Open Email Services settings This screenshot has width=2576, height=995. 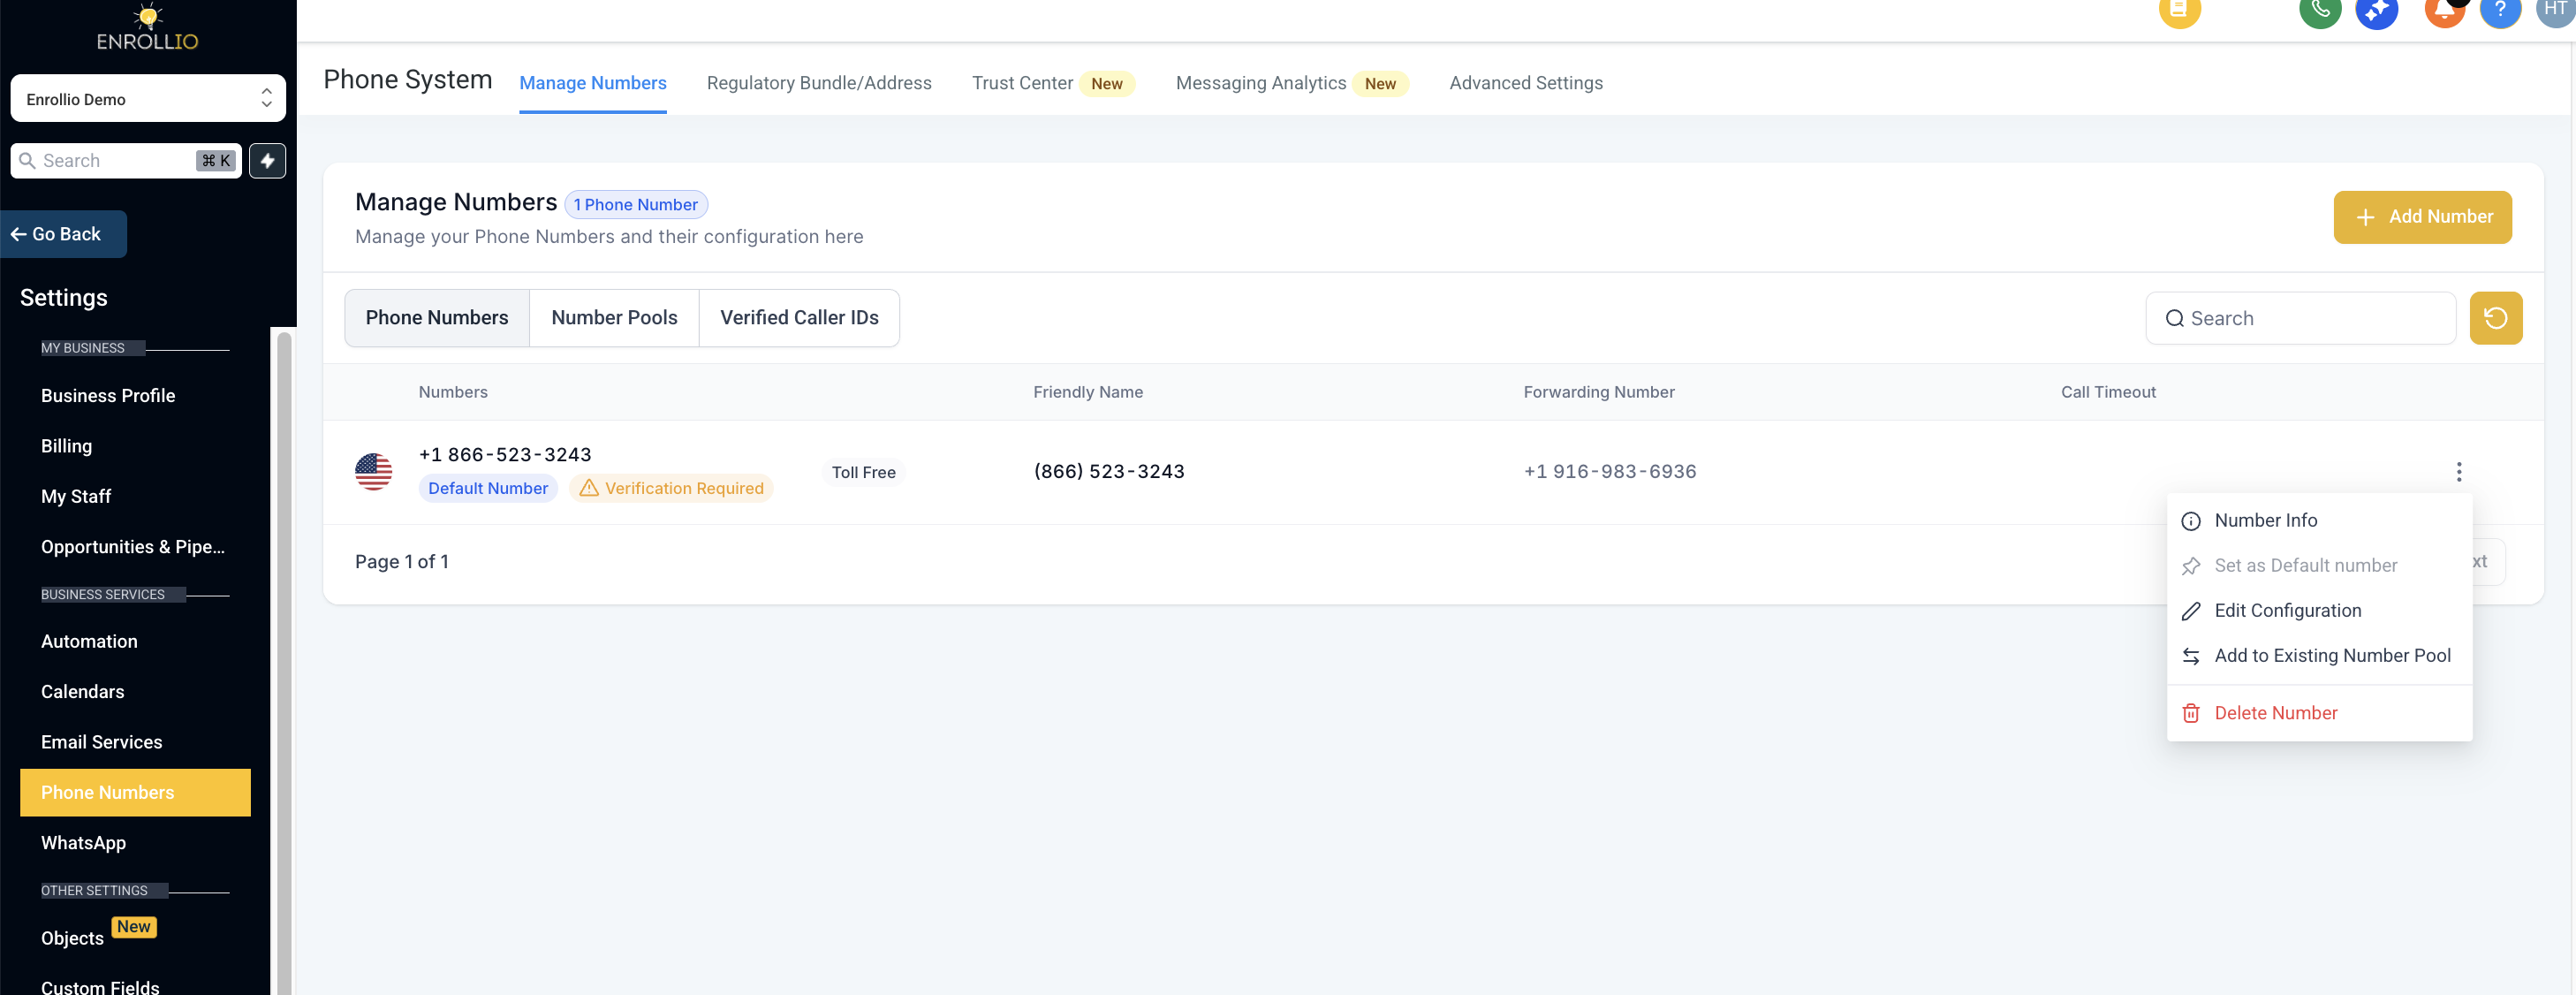pyautogui.click(x=101, y=742)
